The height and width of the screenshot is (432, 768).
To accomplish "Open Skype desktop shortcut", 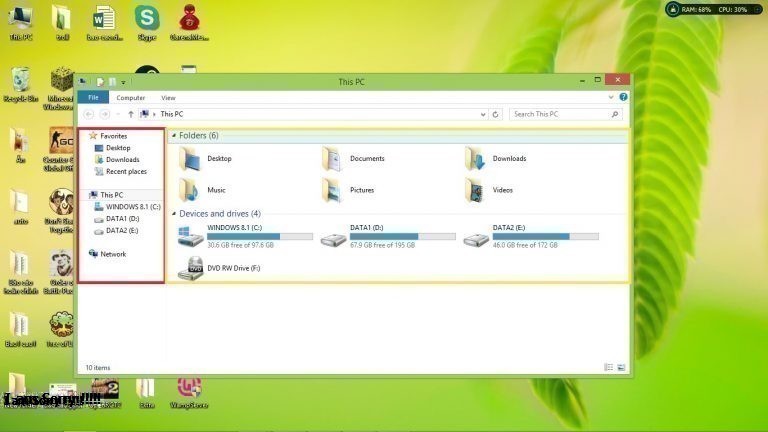I will pos(147,23).
